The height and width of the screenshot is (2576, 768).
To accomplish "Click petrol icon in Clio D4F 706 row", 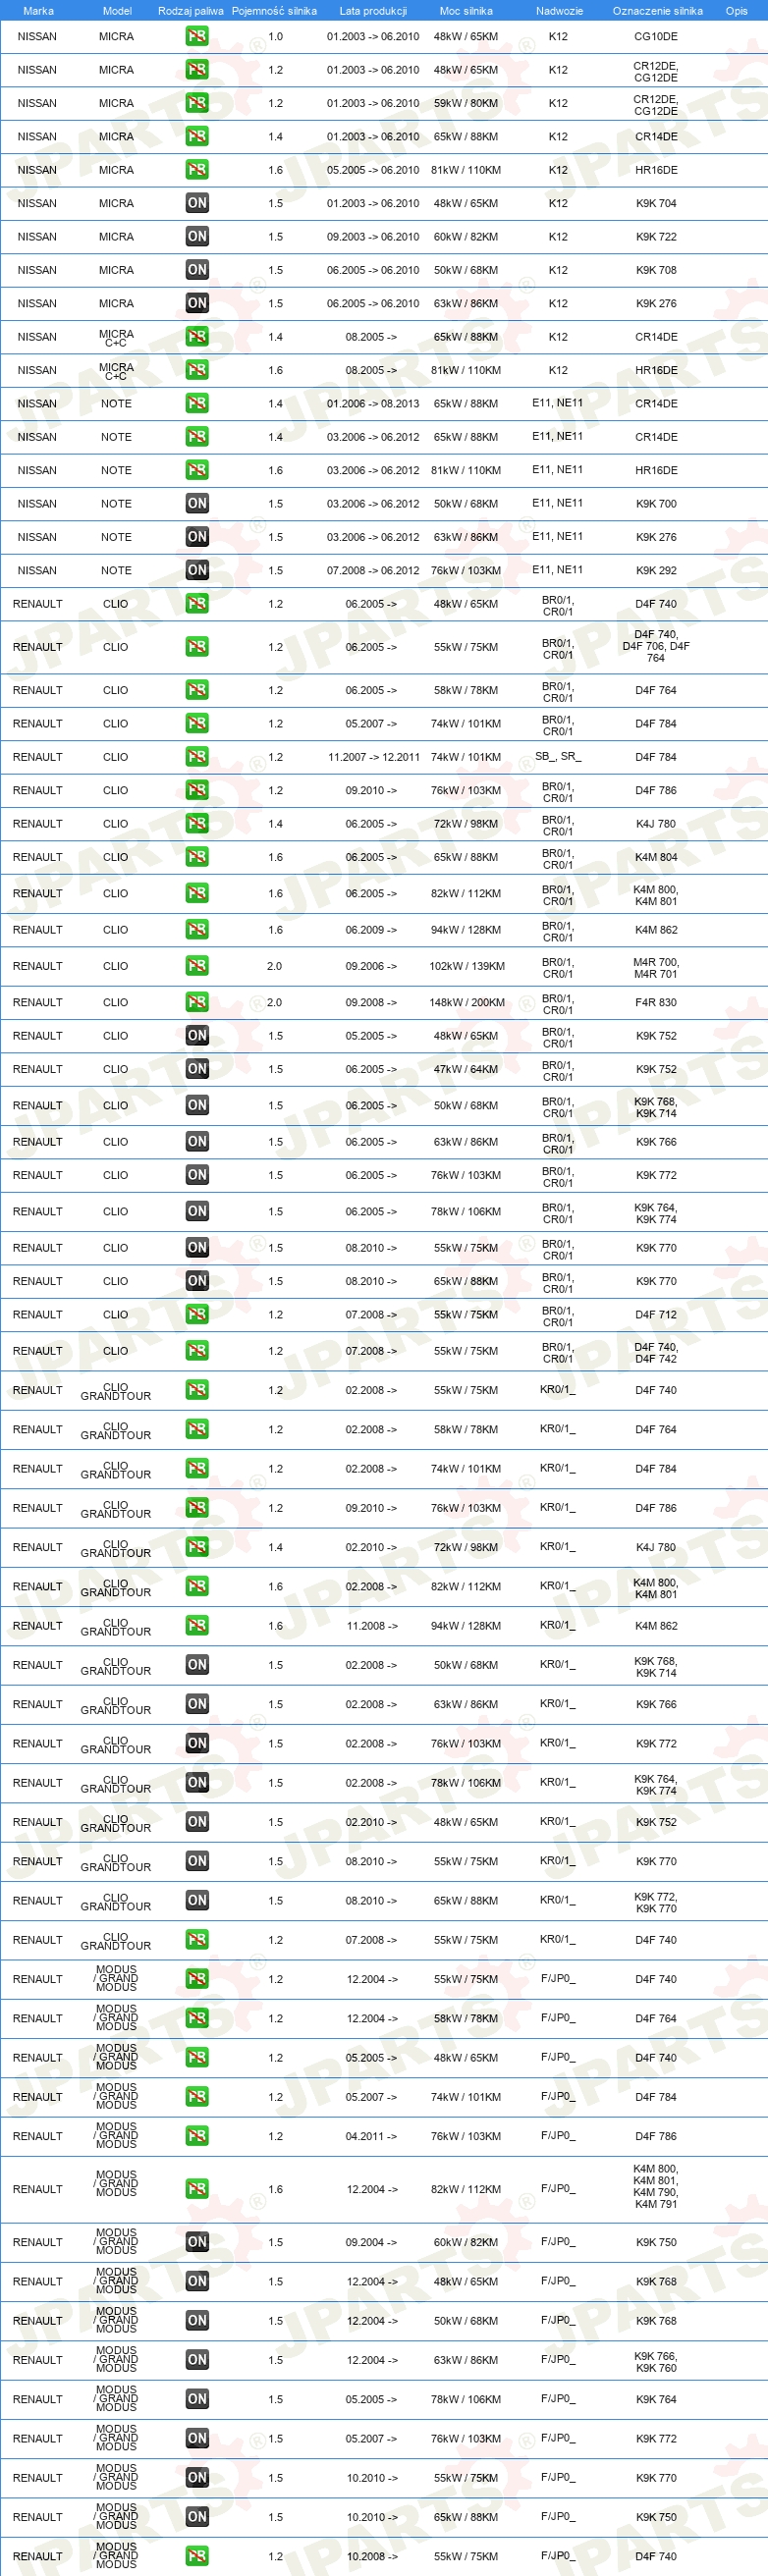I will 197,647.
